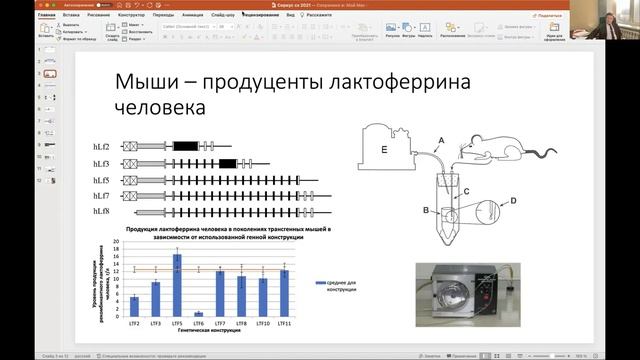Open the Заливка фигуры shape fill dropdown

pos(516,27)
